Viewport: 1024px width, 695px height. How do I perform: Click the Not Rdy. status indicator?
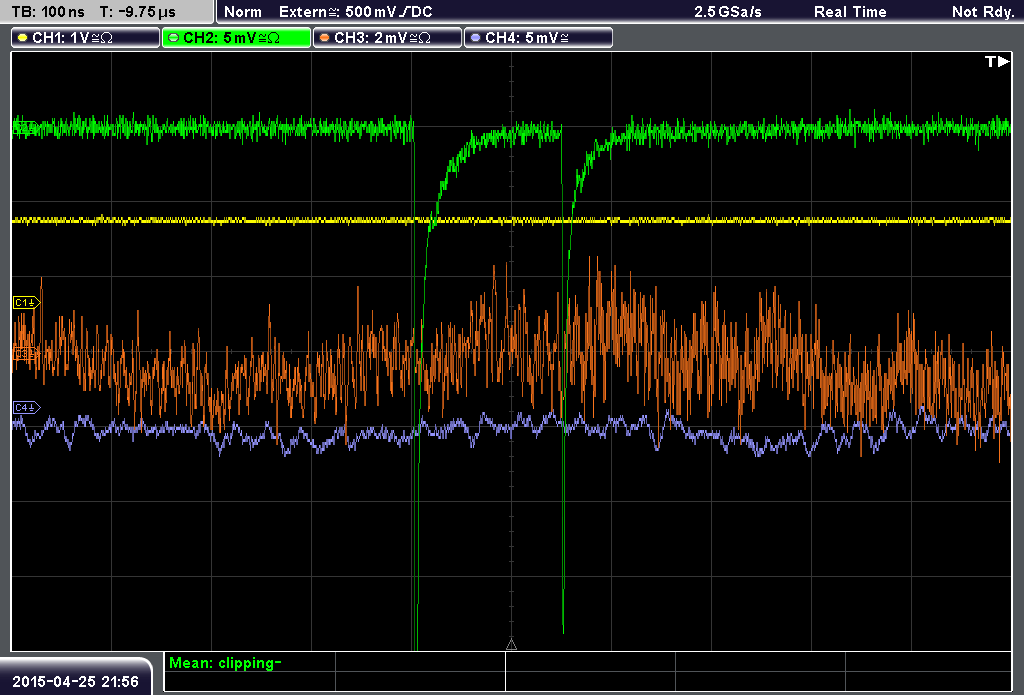pos(983,12)
